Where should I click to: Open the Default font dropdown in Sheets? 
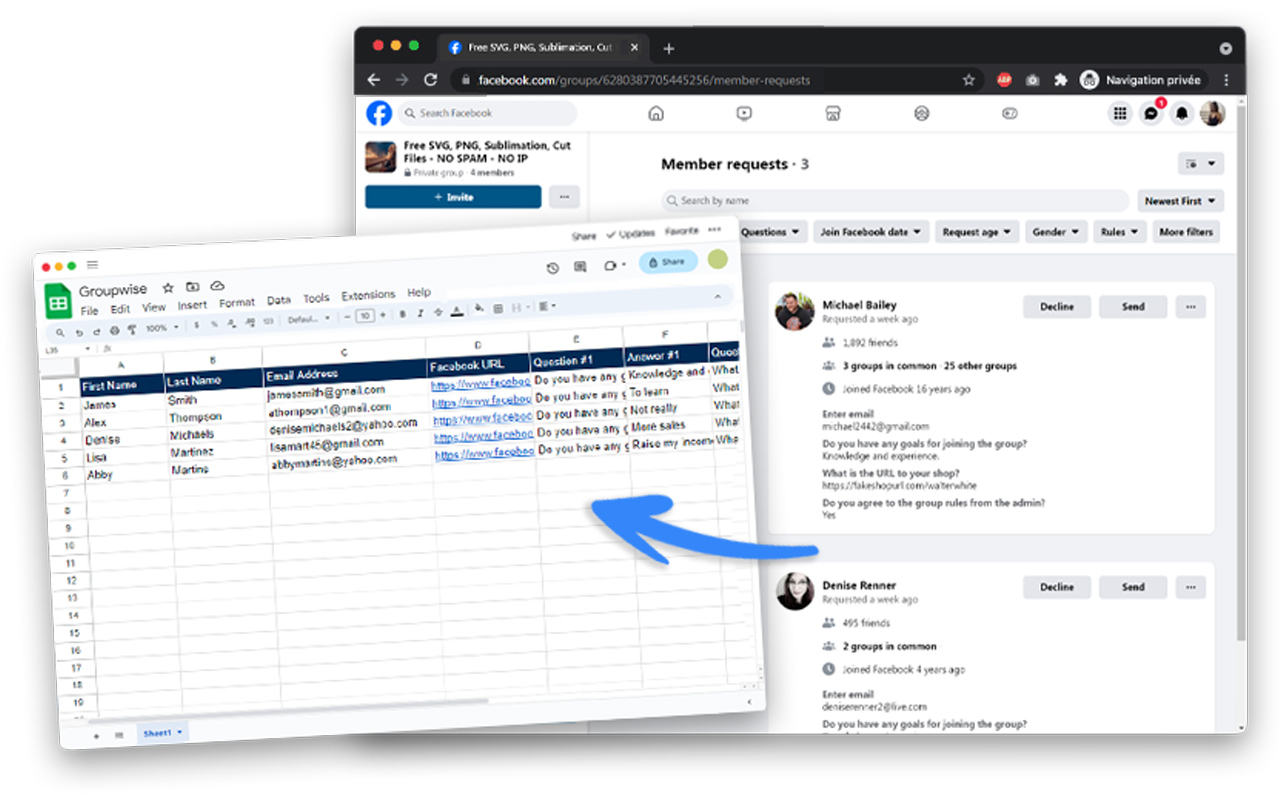[x=309, y=319]
